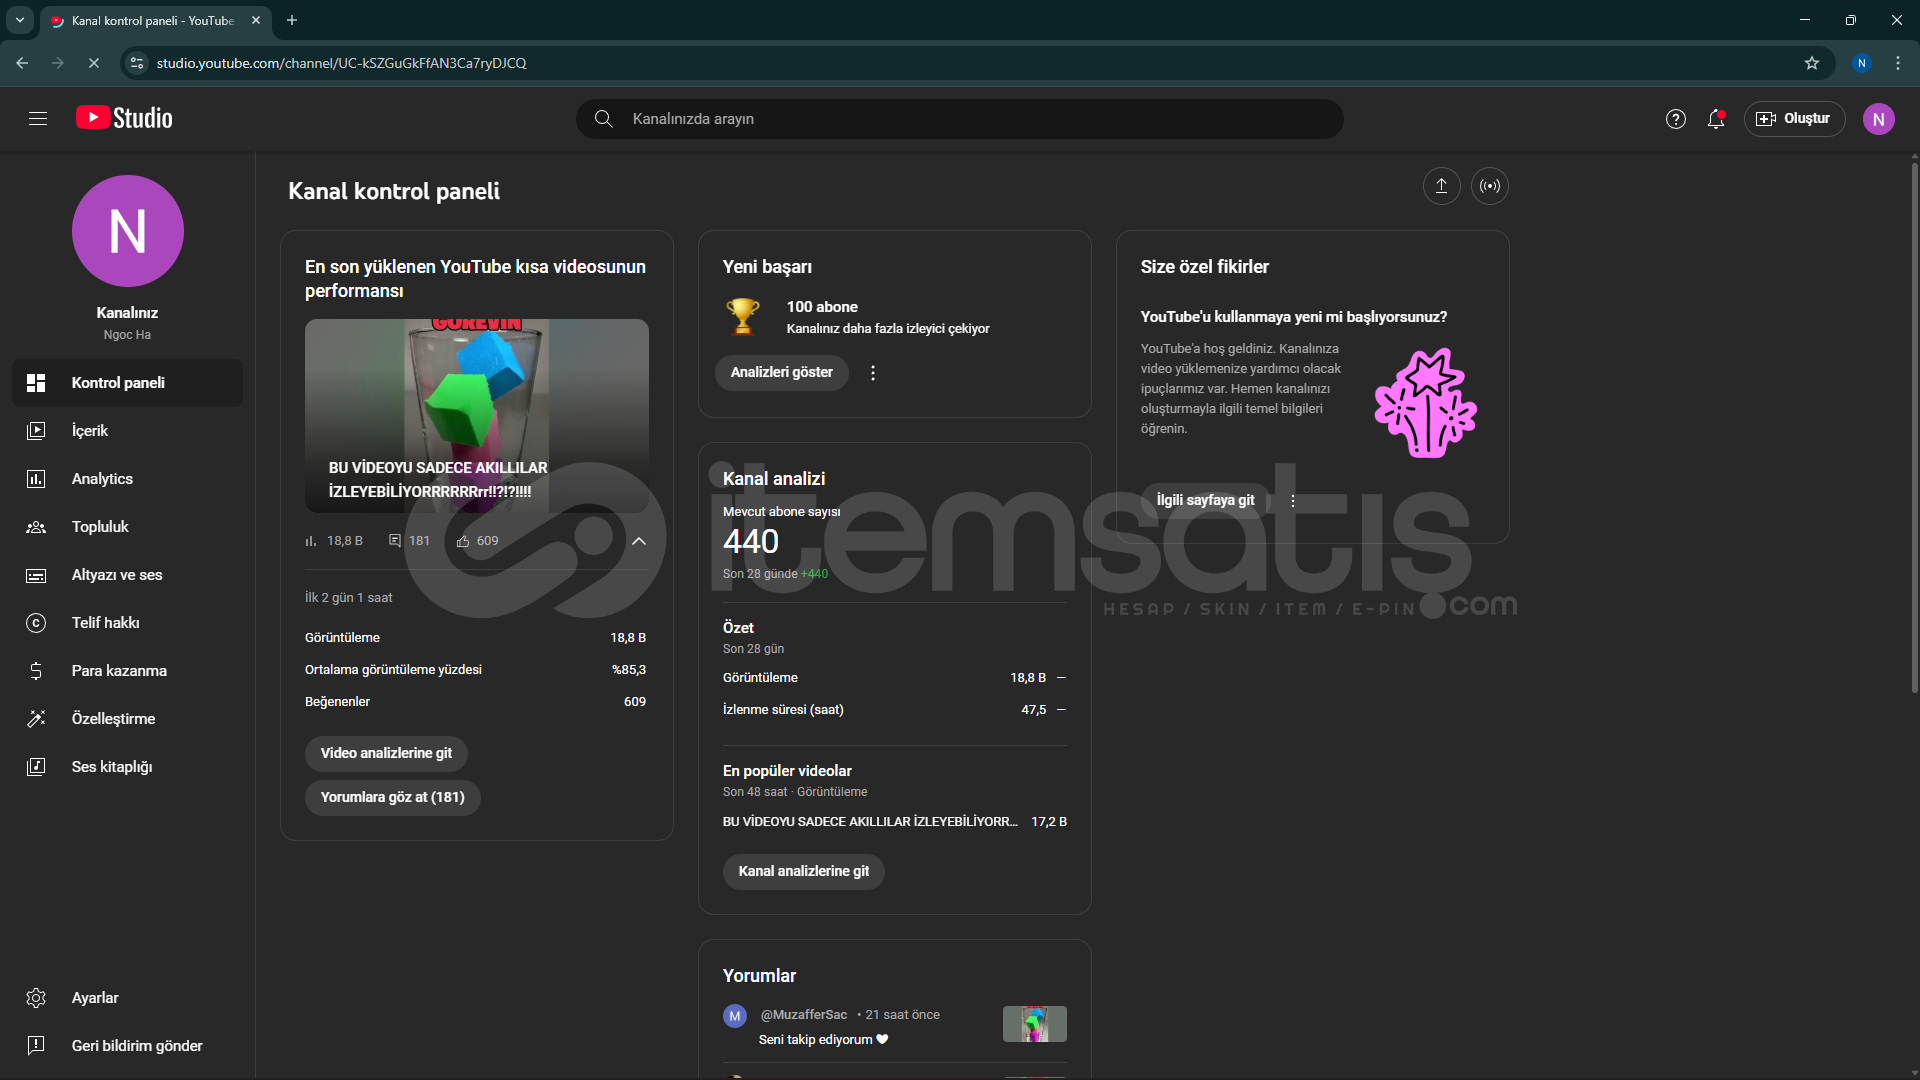This screenshot has height=1080, width=1920.
Task: Click Video analizlerine git button
Action: [x=386, y=753]
